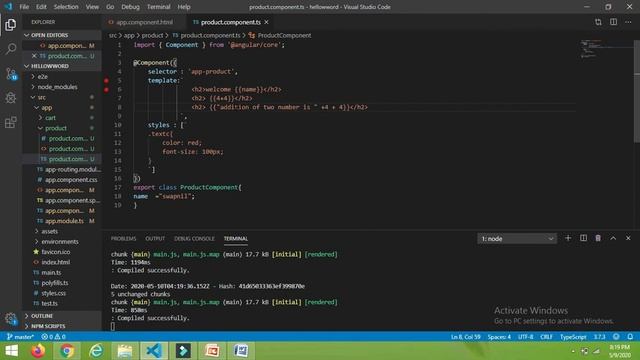
Task: Open the Manage gear icon
Action: [x=11, y=318]
